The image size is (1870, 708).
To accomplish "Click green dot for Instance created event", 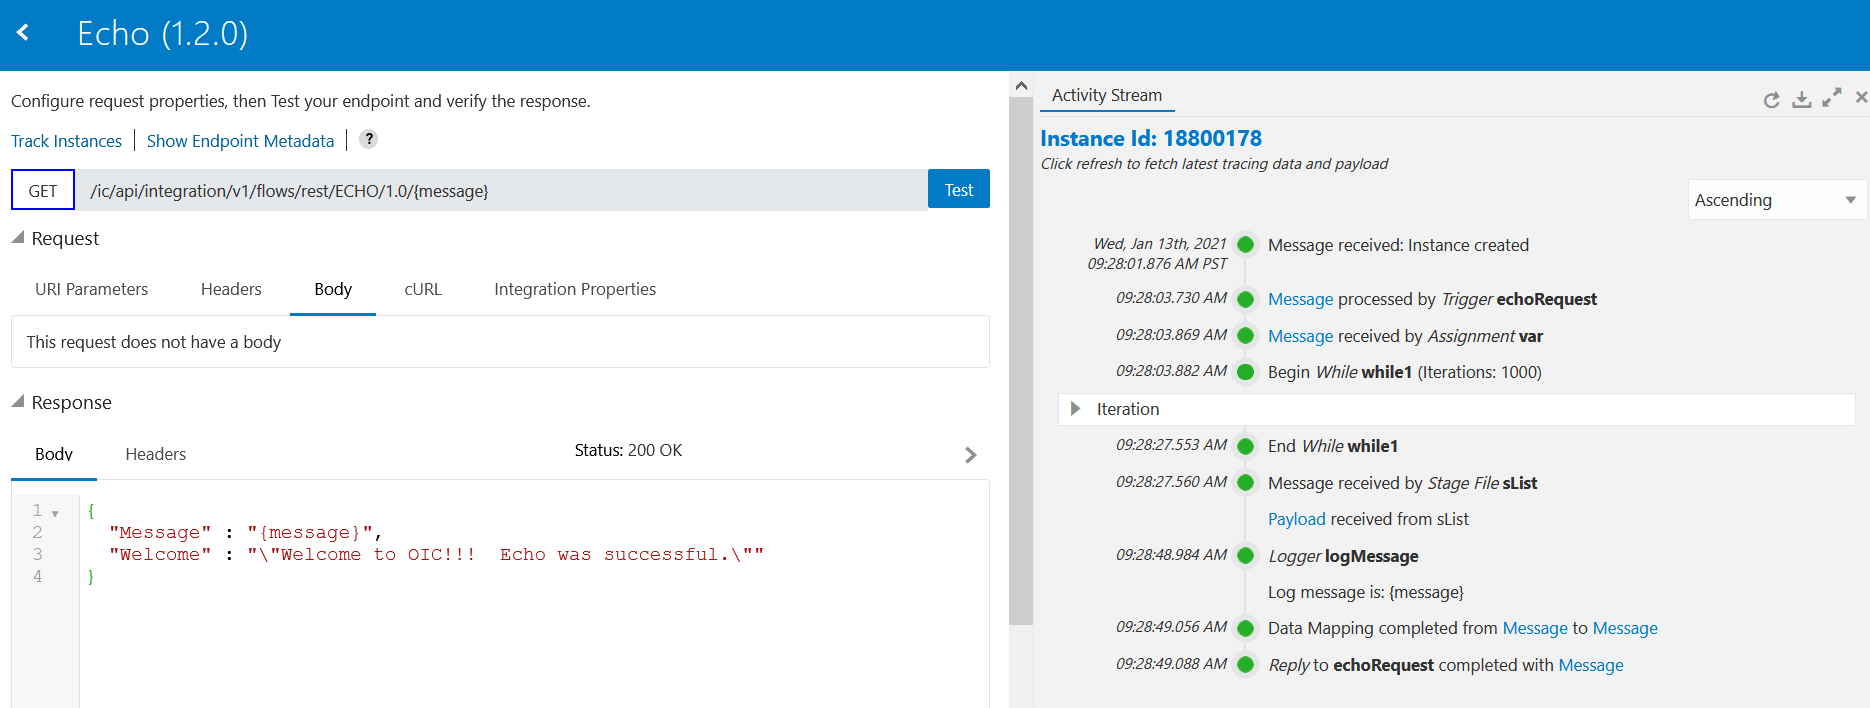I will [1246, 244].
